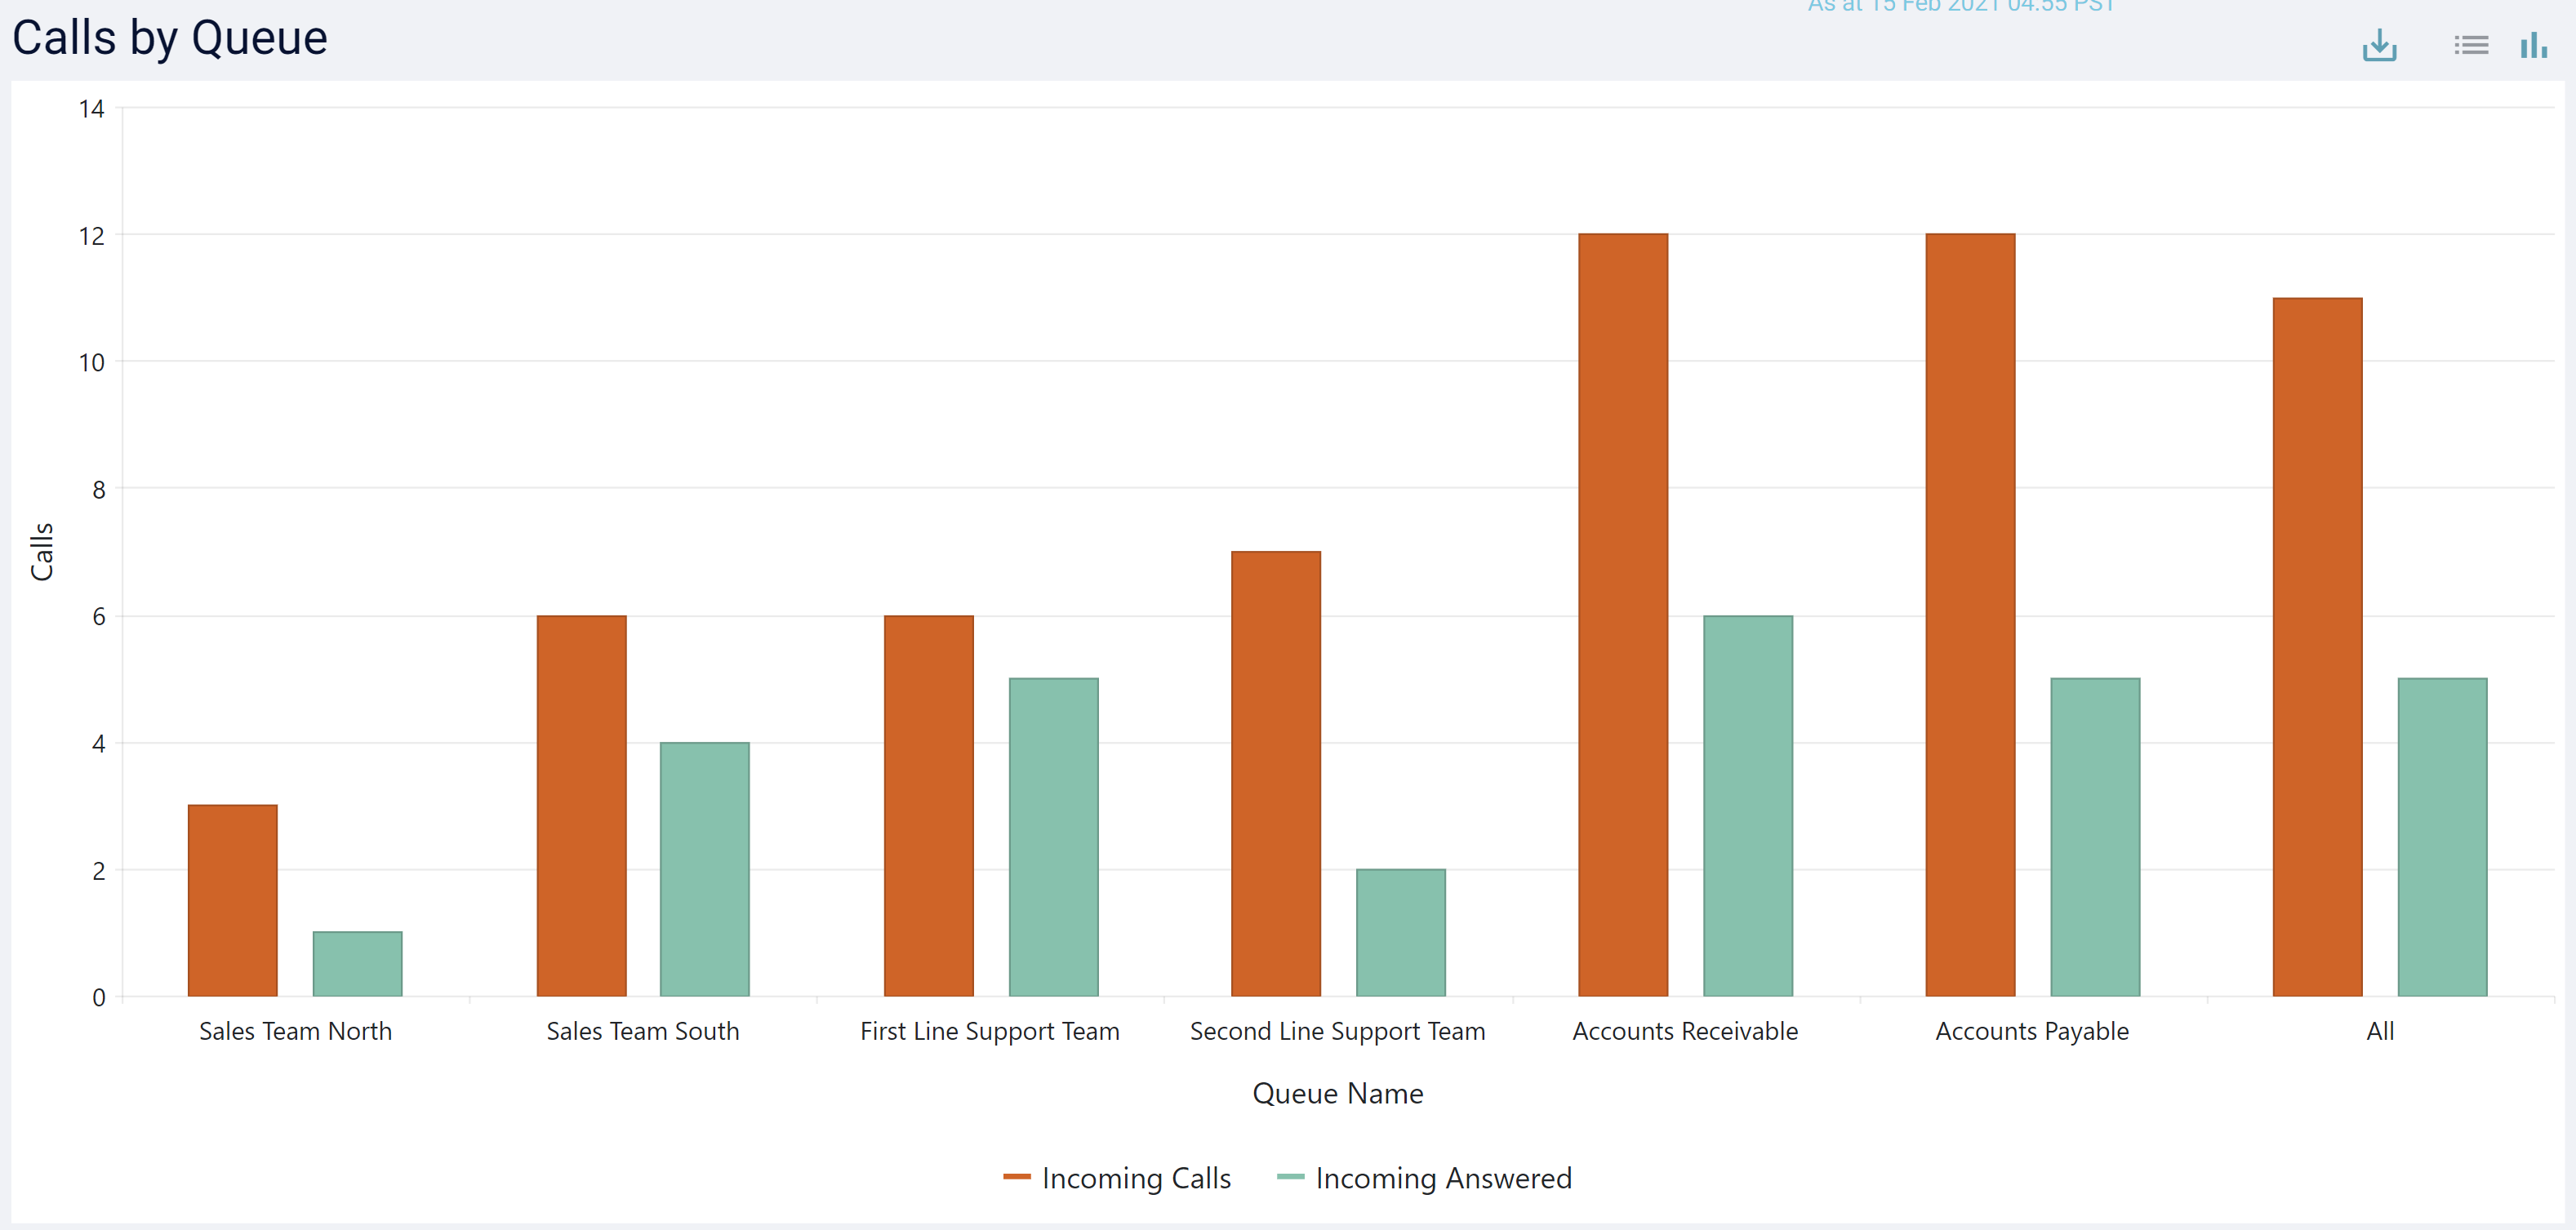
Task: Click the As at timestamp text
Action: pyautogui.click(x=1960, y=6)
